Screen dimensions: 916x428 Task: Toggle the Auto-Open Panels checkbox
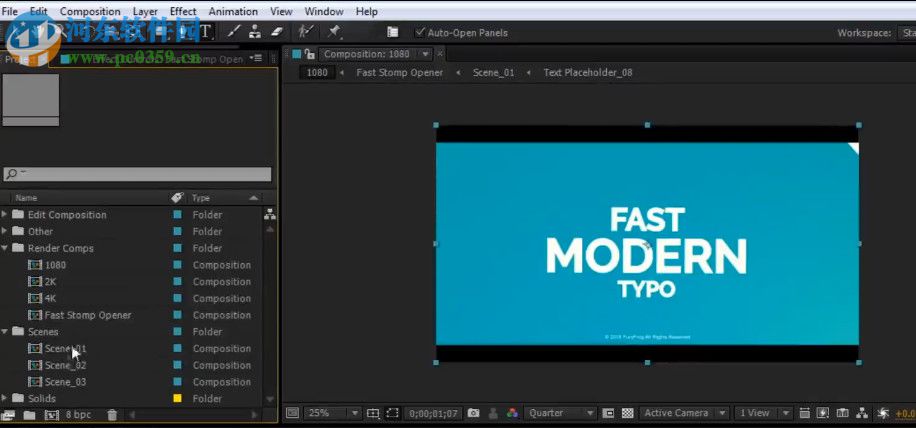tap(420, 32)
